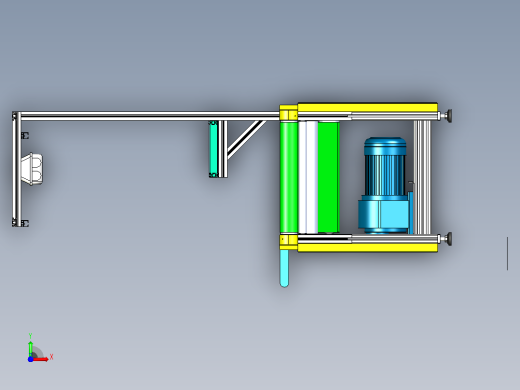This screenshot has width=520, height=390.
Task: Select the tall green roller cylinder
Action: (288, 177)
